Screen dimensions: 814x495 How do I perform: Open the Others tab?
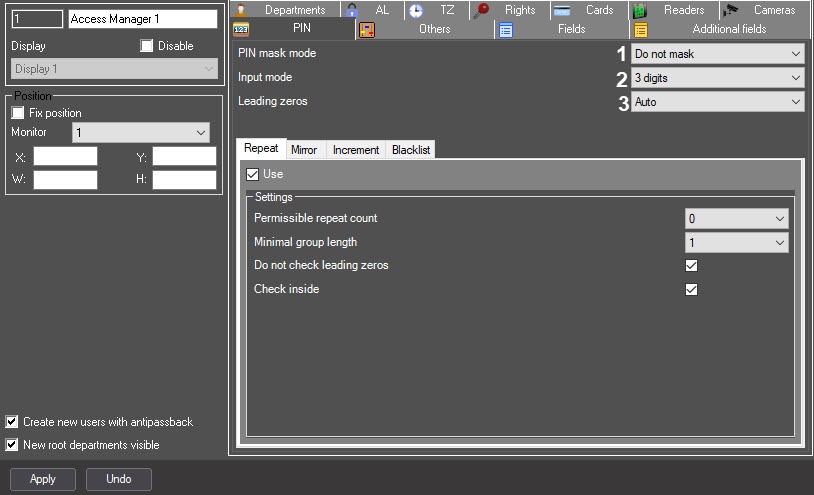coord(425,30)
